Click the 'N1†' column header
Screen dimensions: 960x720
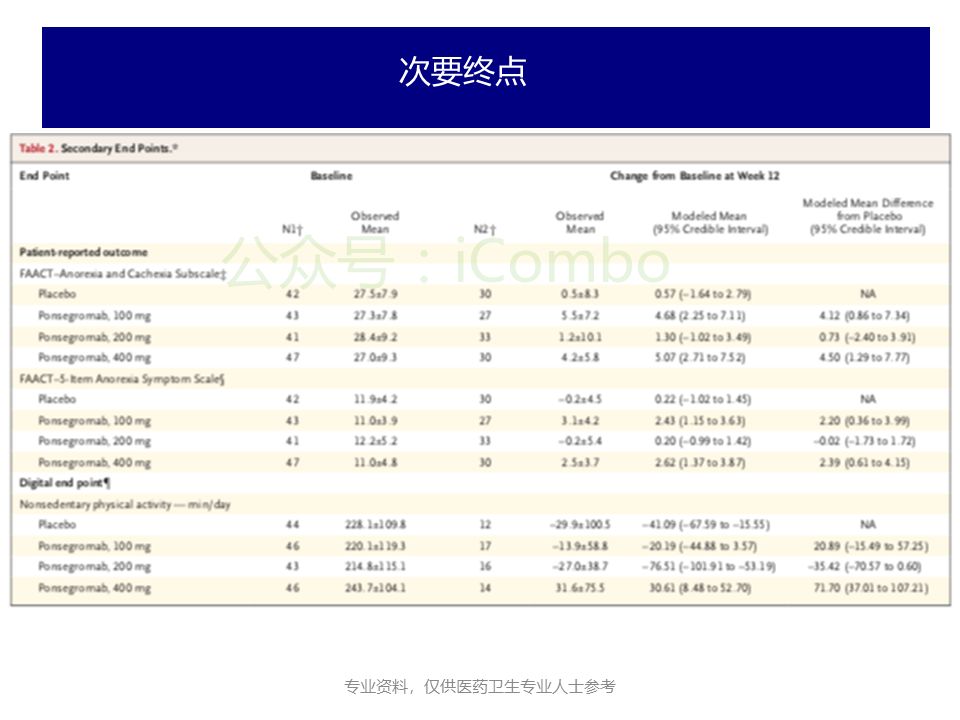[292, 229]
